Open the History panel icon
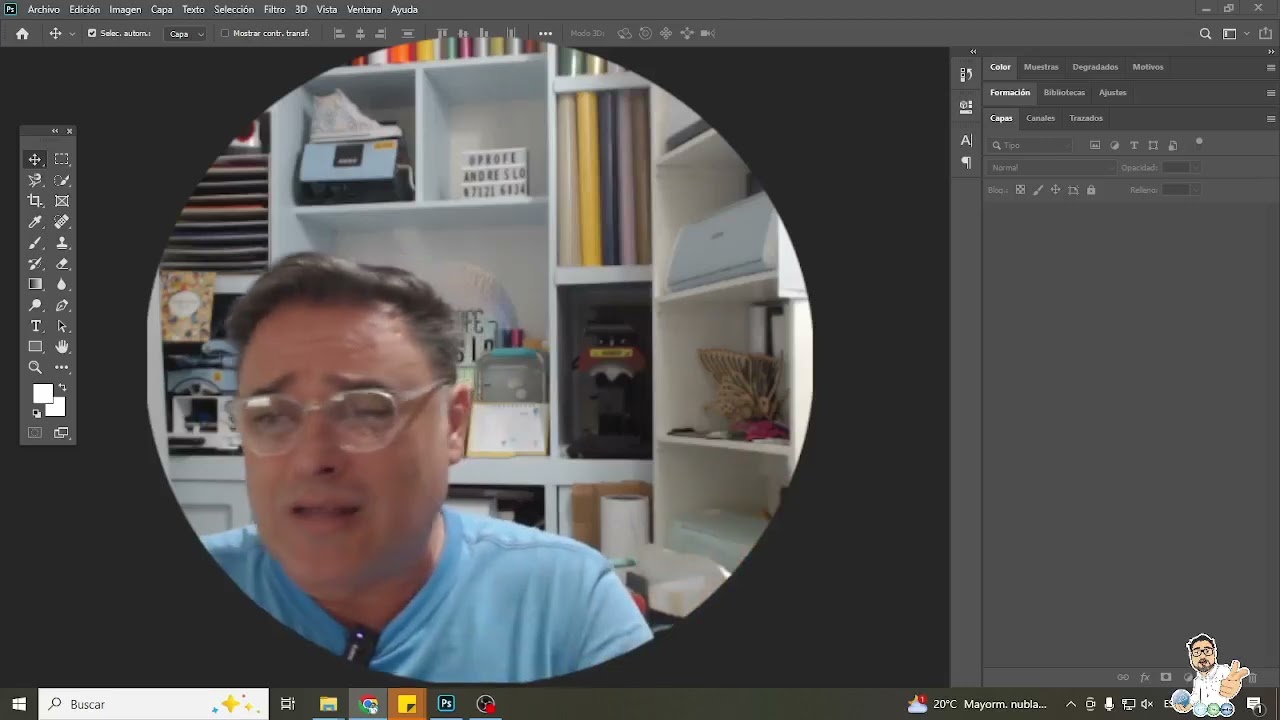 click(966, 74)
